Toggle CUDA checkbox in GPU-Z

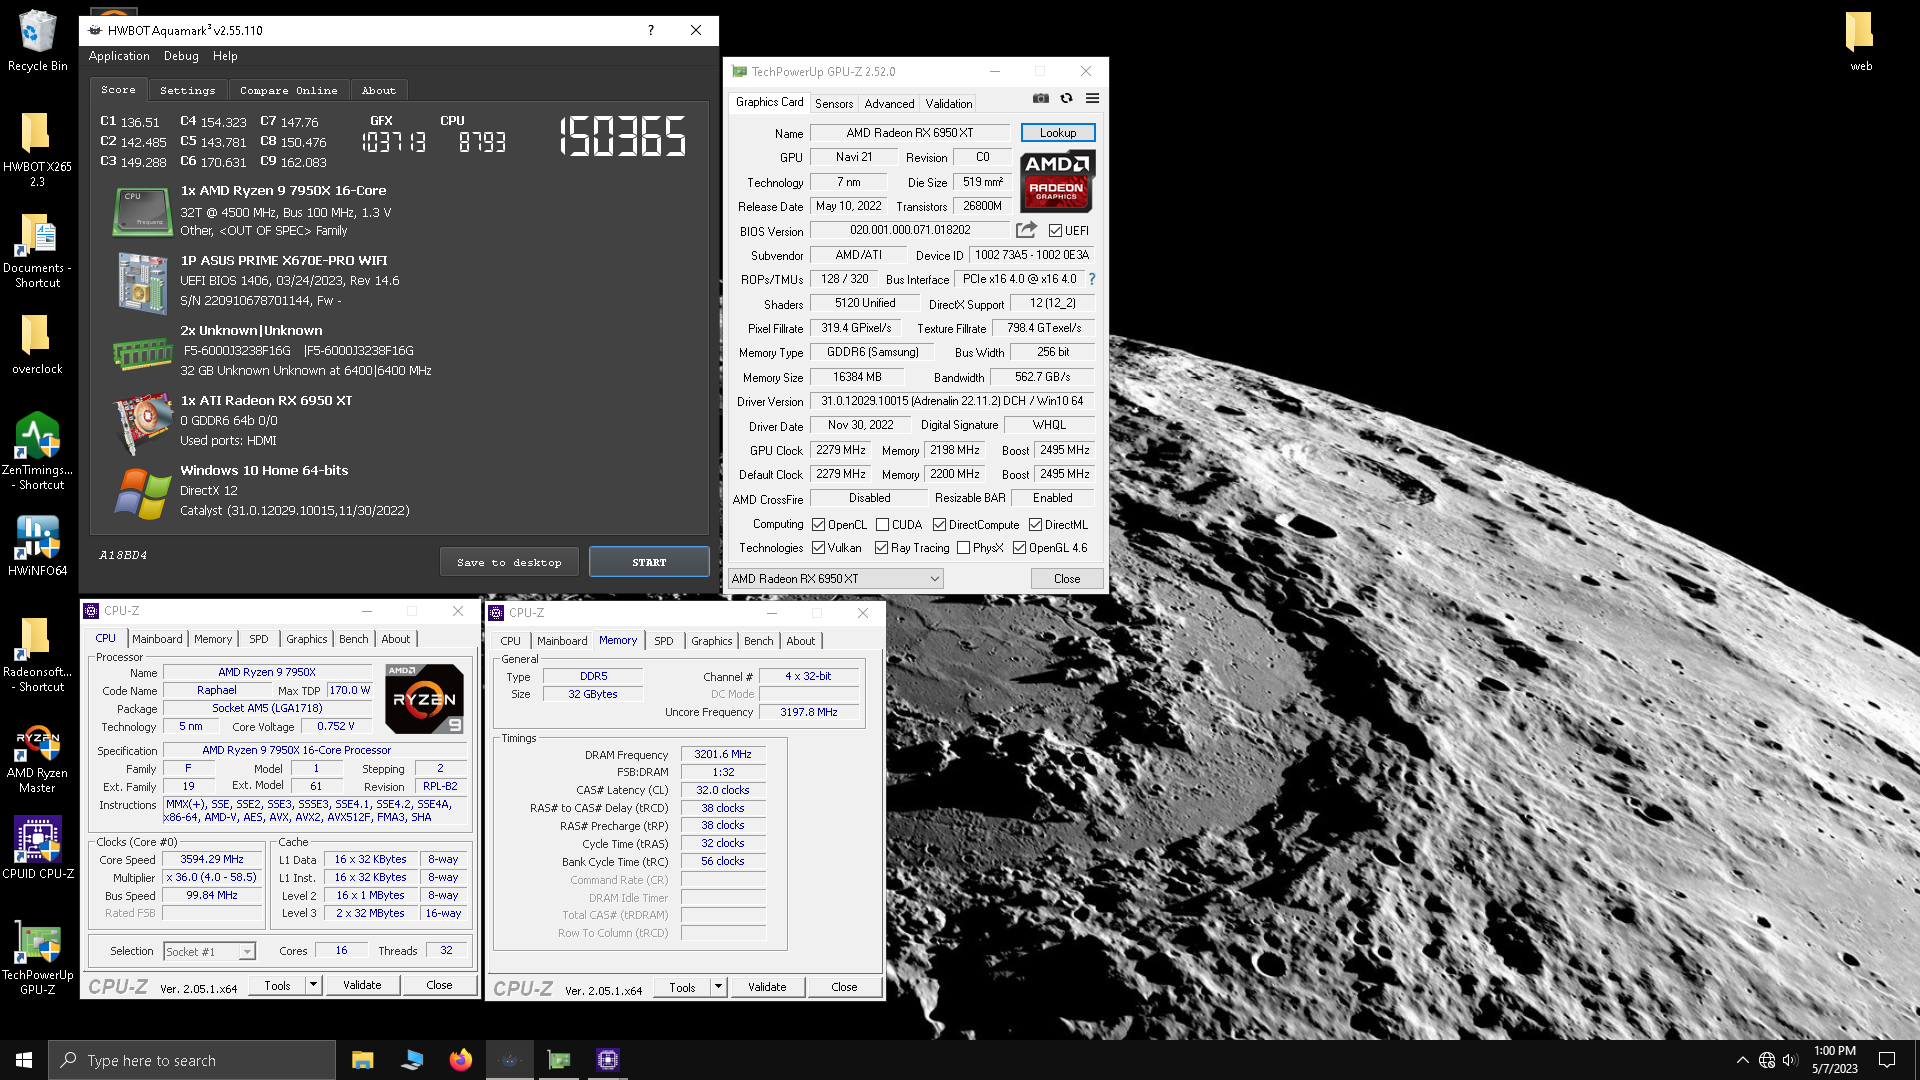click(x=882, y=525)
